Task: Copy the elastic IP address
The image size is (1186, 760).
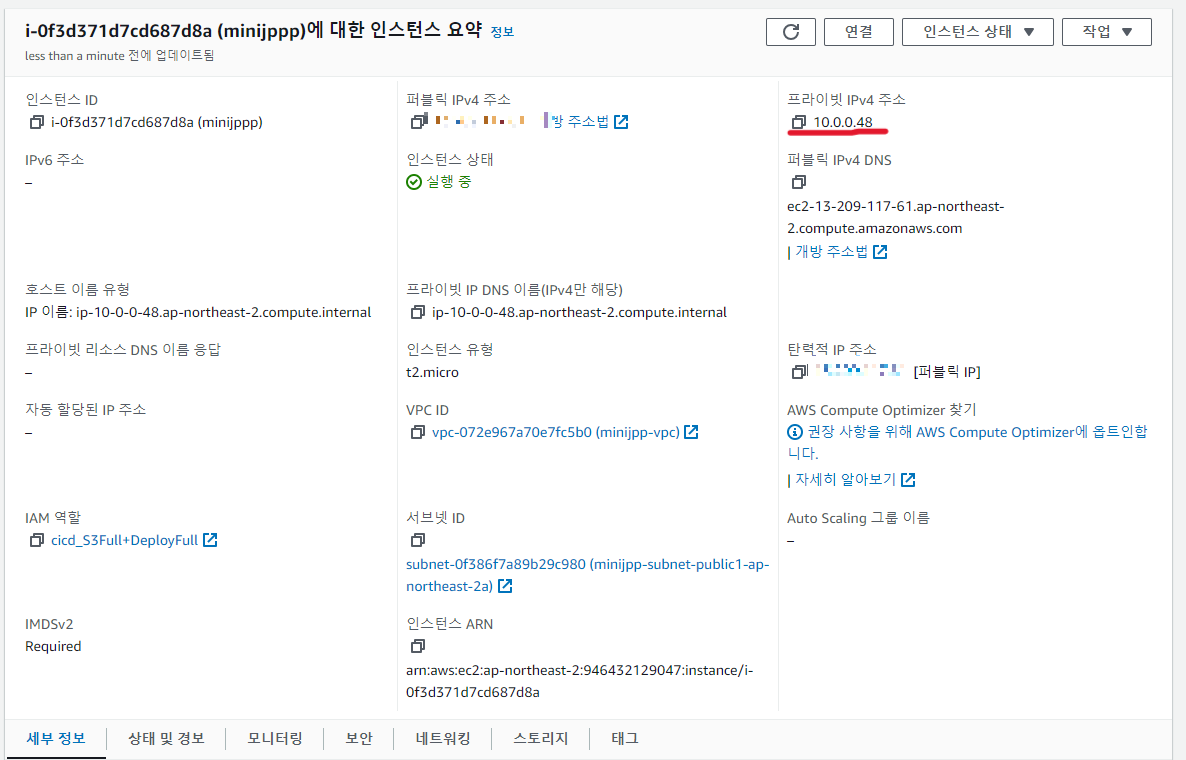Action: pos(799,371)
